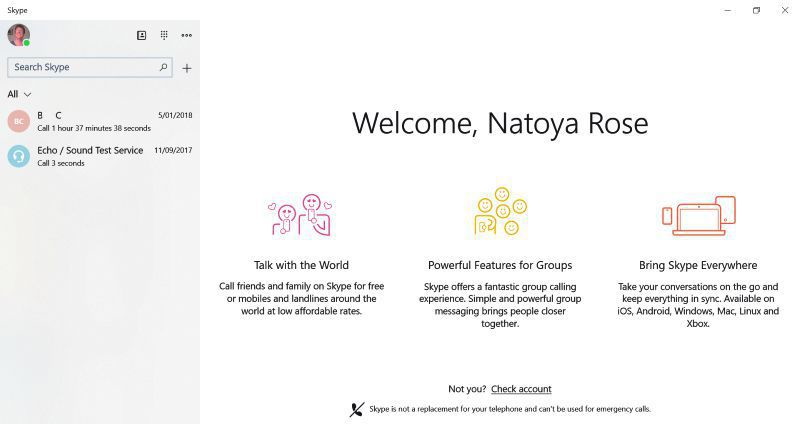Open the B C conversation
The image size is (800, 424).
[100, 121]
